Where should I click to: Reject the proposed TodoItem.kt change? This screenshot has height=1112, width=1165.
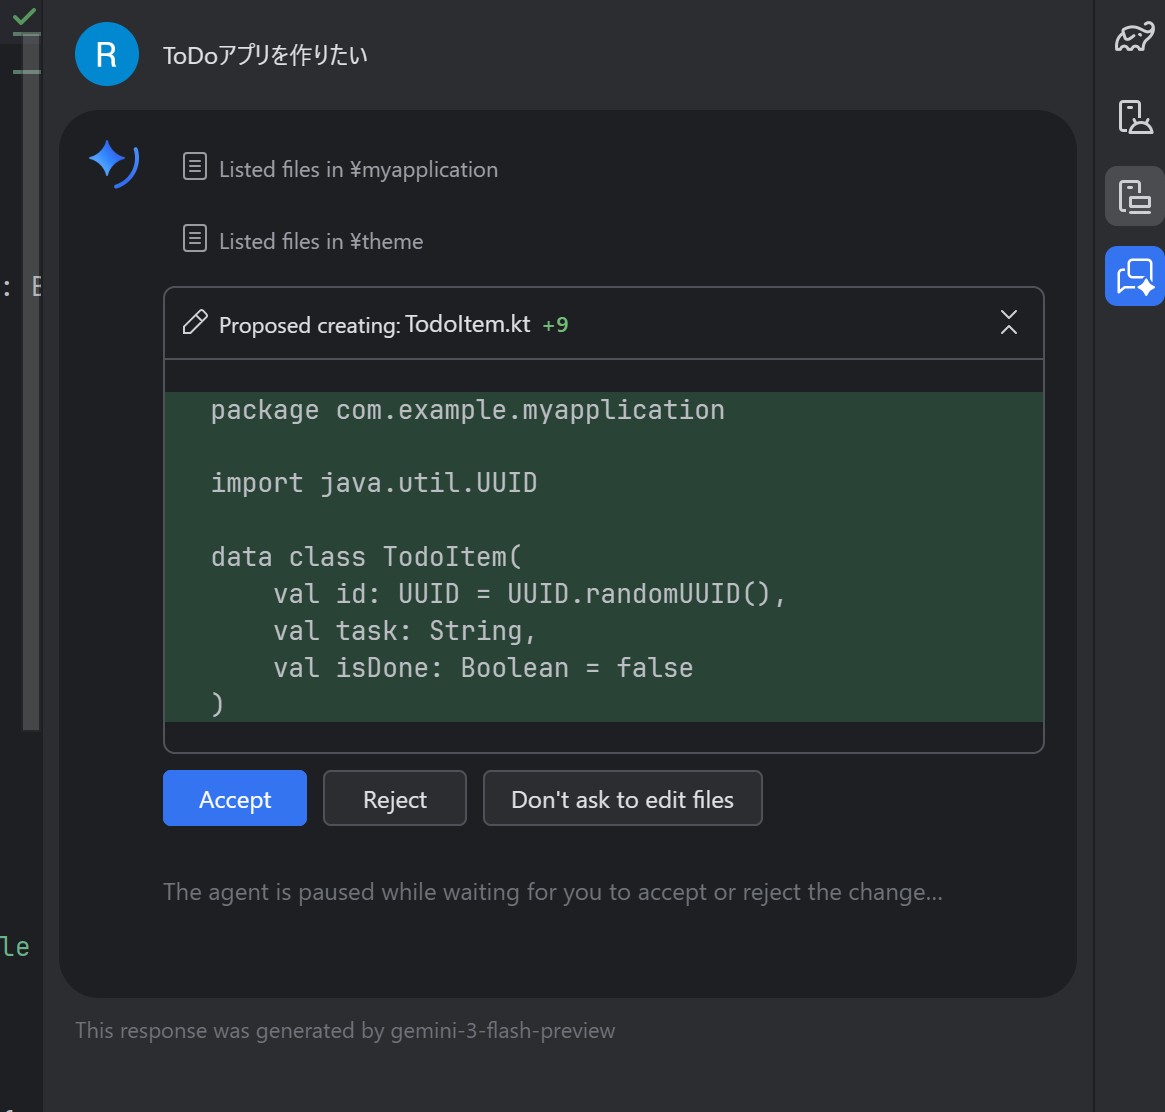[x=394, y=798]
